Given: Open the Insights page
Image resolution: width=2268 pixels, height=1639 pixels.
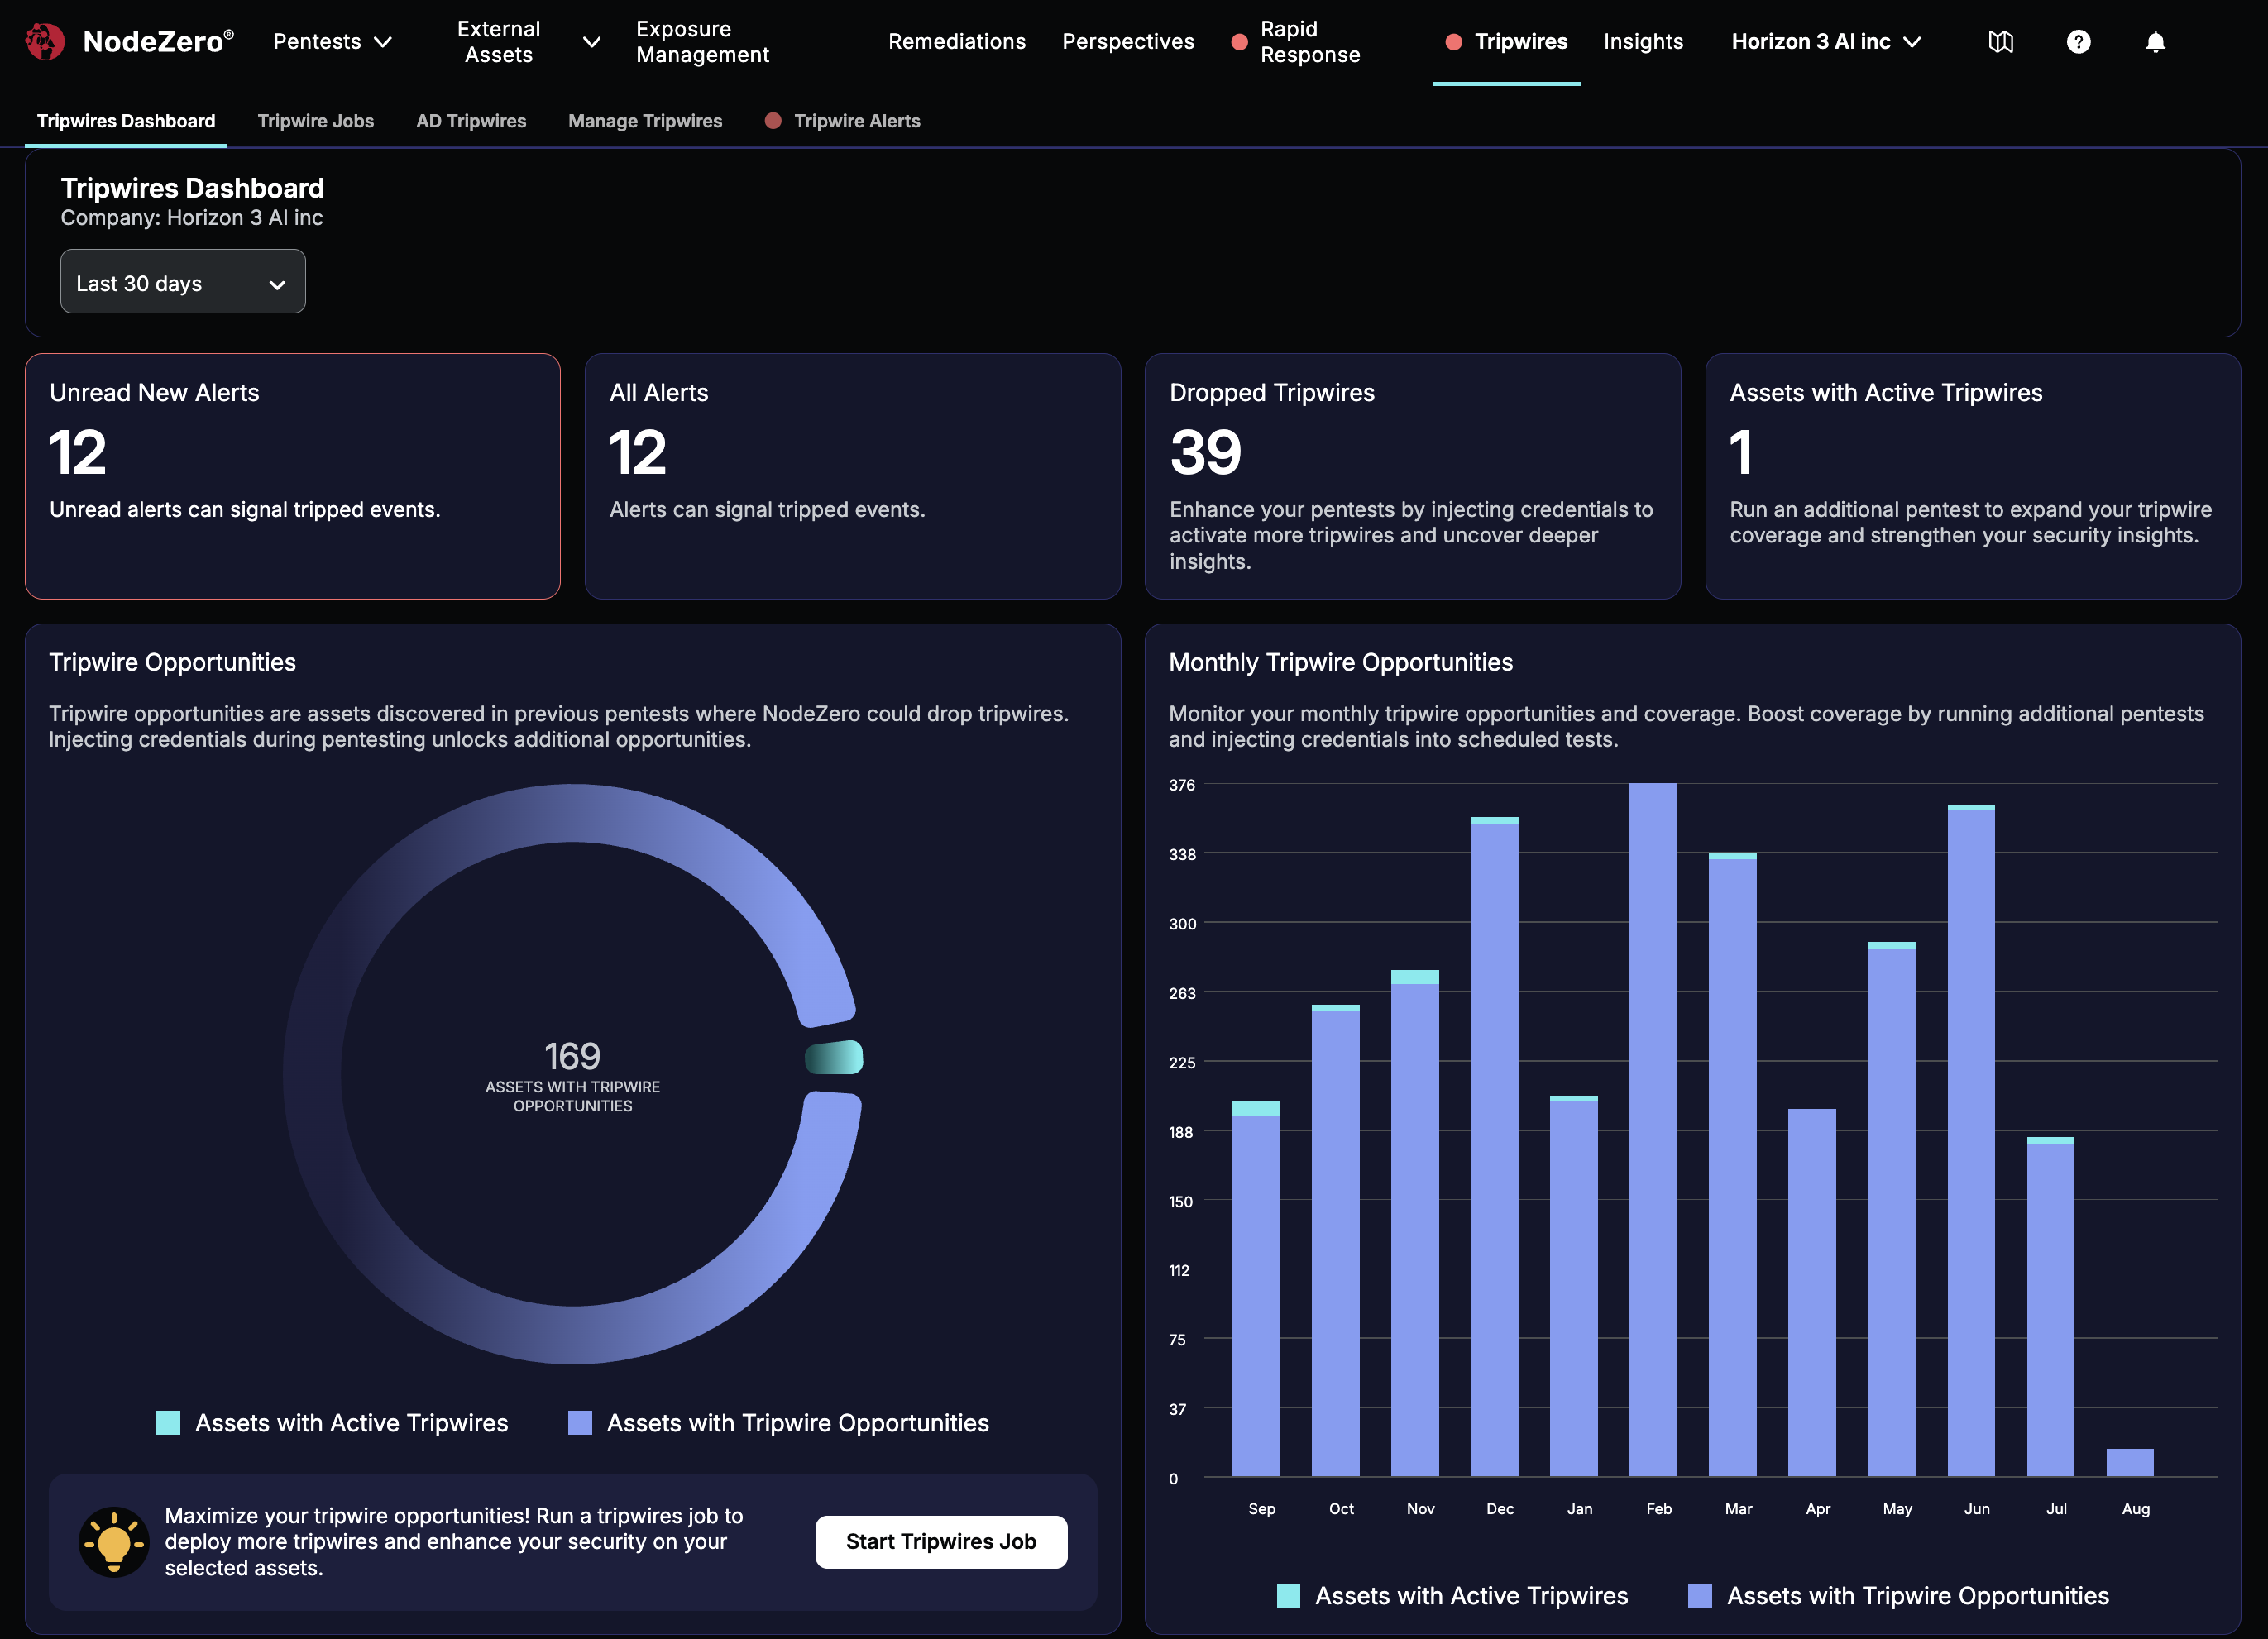Looking at the screenshot, I should 1643,41.
